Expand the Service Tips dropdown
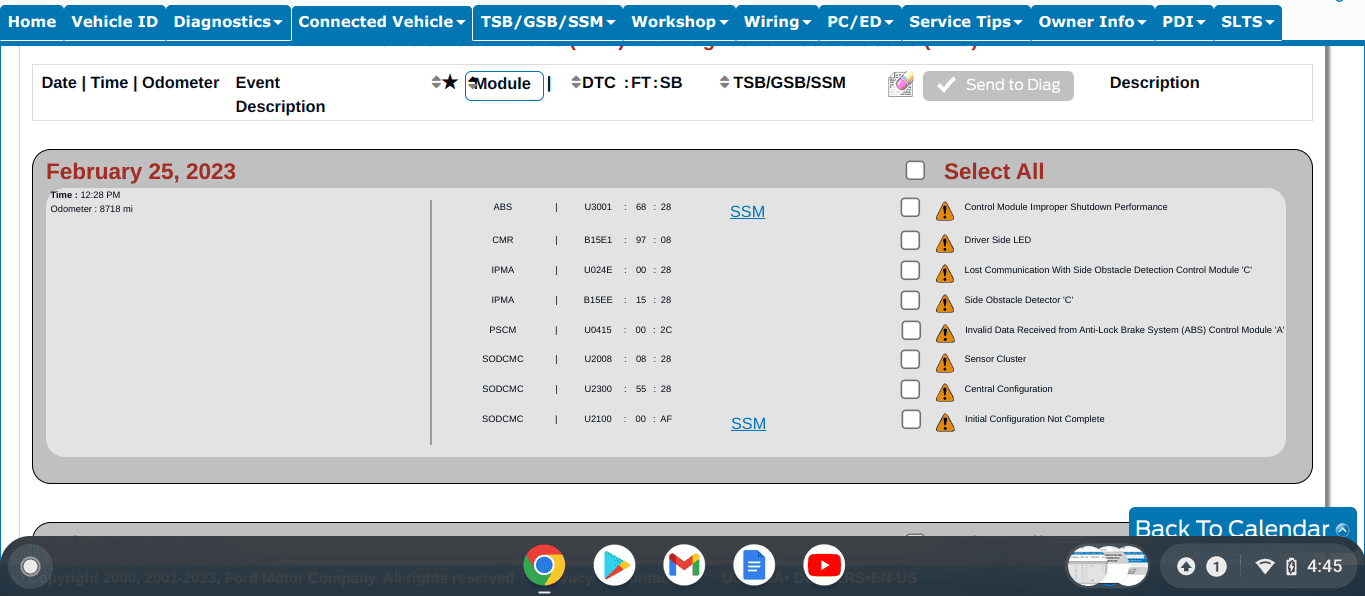This screenshot has width=1365, height=596. pyautogui.click(x=965, y=22)
